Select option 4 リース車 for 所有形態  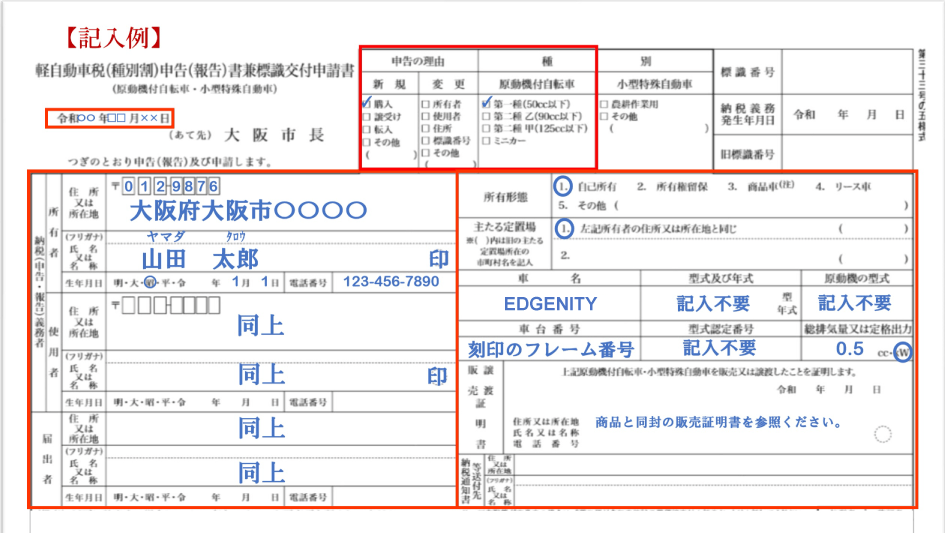tap(819, 186)
